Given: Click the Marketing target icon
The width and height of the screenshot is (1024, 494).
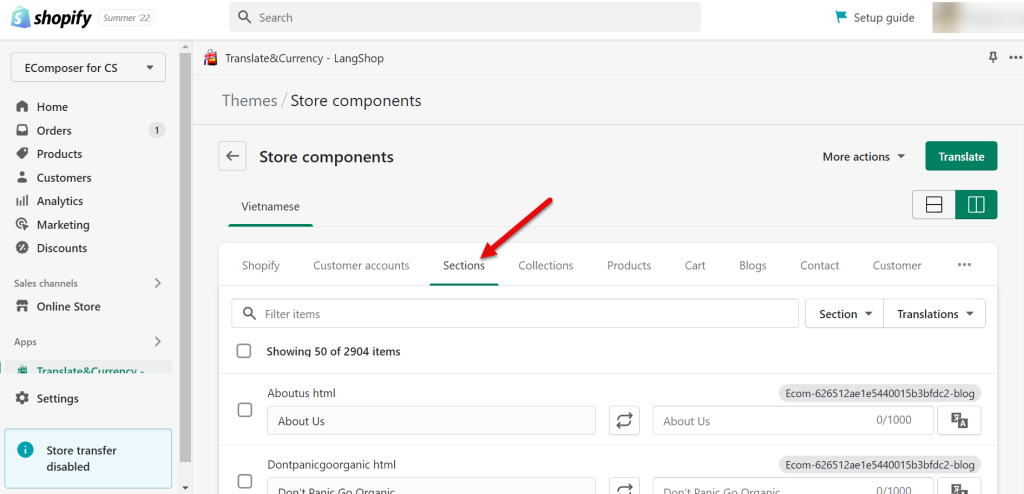Looking at the screenshot, I should pos(22,224).
